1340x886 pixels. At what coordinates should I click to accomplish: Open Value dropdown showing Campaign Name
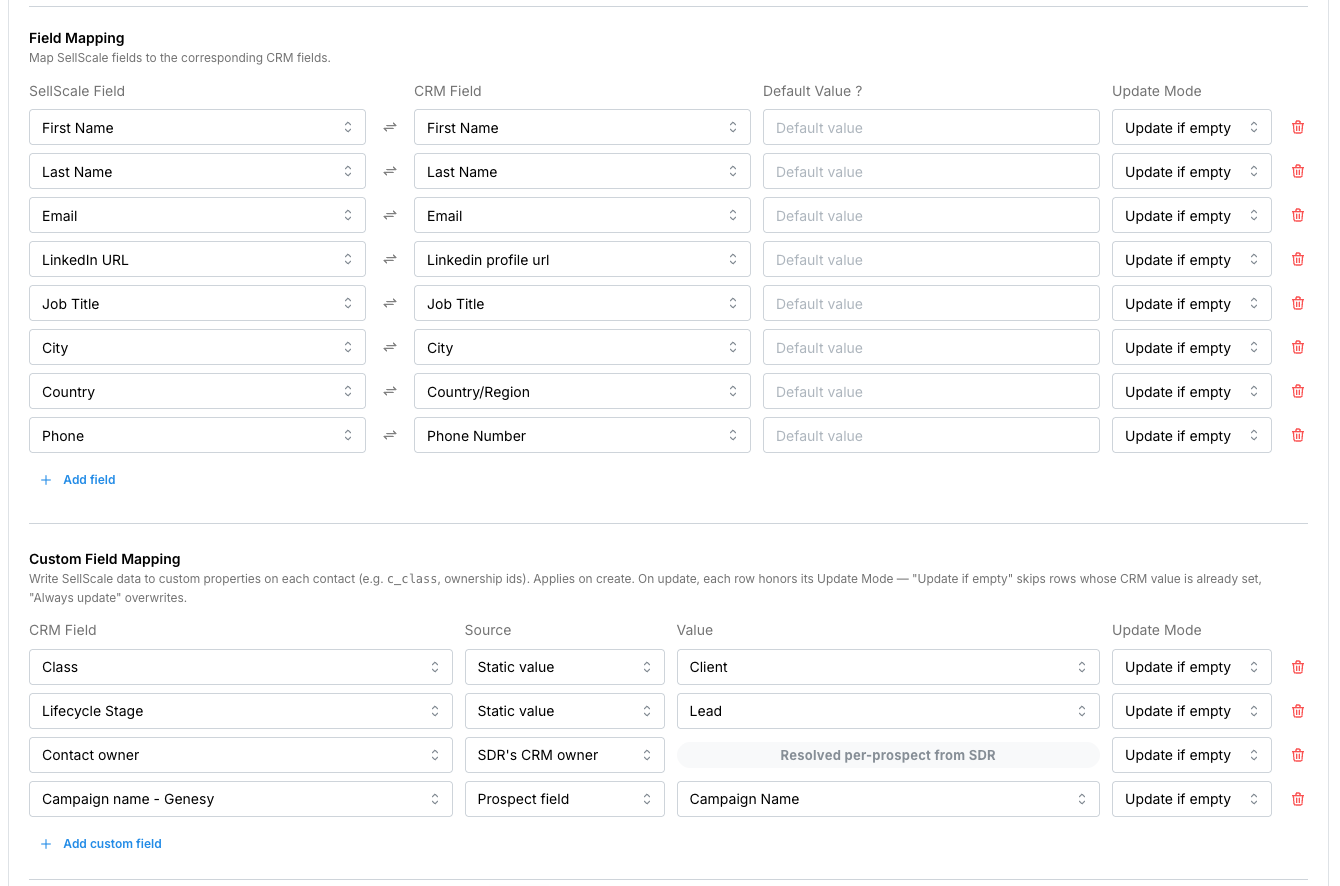[888, 799]
